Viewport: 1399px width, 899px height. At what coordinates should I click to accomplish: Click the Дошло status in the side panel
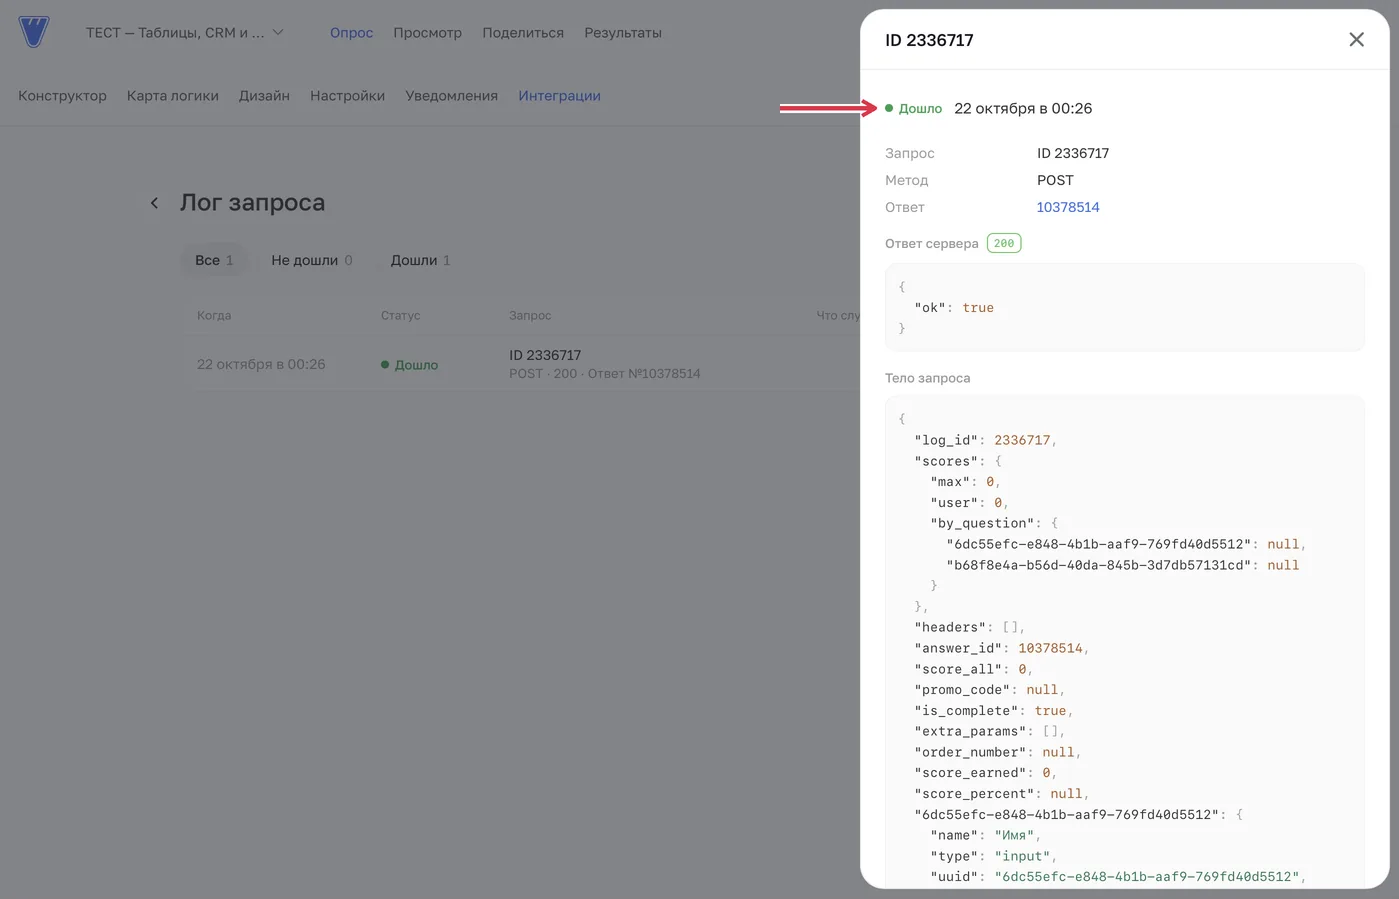(914, 108)
